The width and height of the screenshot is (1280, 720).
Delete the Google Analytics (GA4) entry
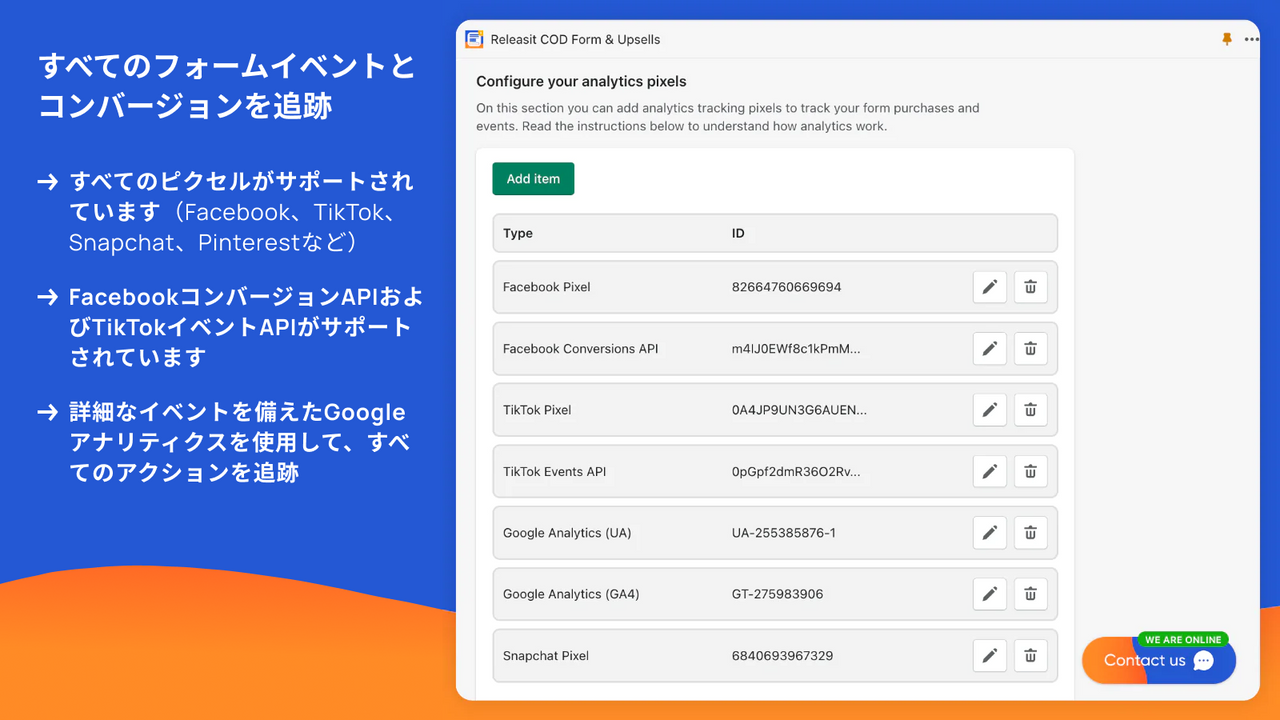1030,594
